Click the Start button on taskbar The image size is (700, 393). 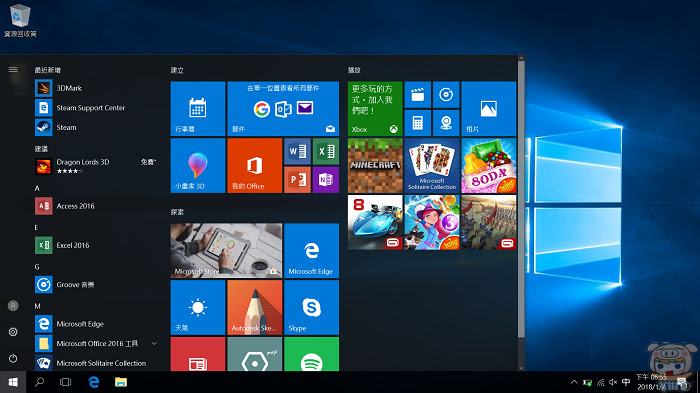click(13, 382)
